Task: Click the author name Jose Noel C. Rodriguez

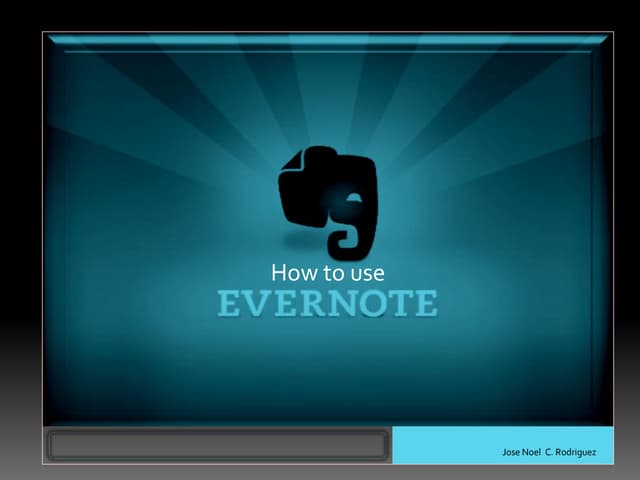Action: pos(549,452)
